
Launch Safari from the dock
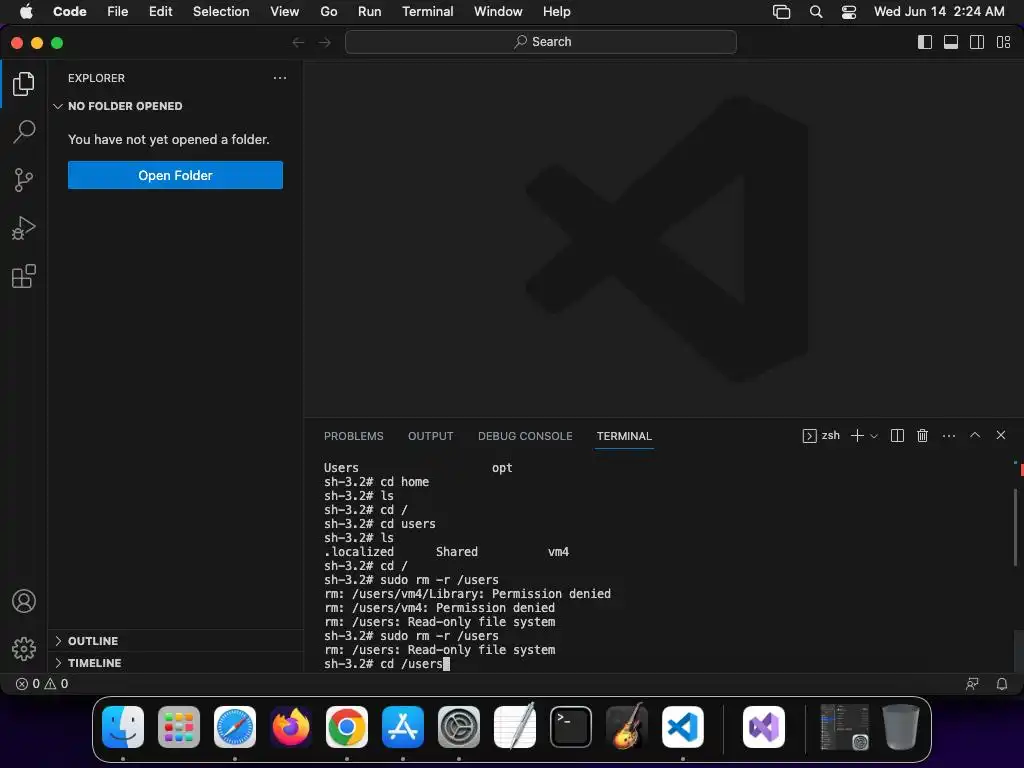click(x=235, y=727)
